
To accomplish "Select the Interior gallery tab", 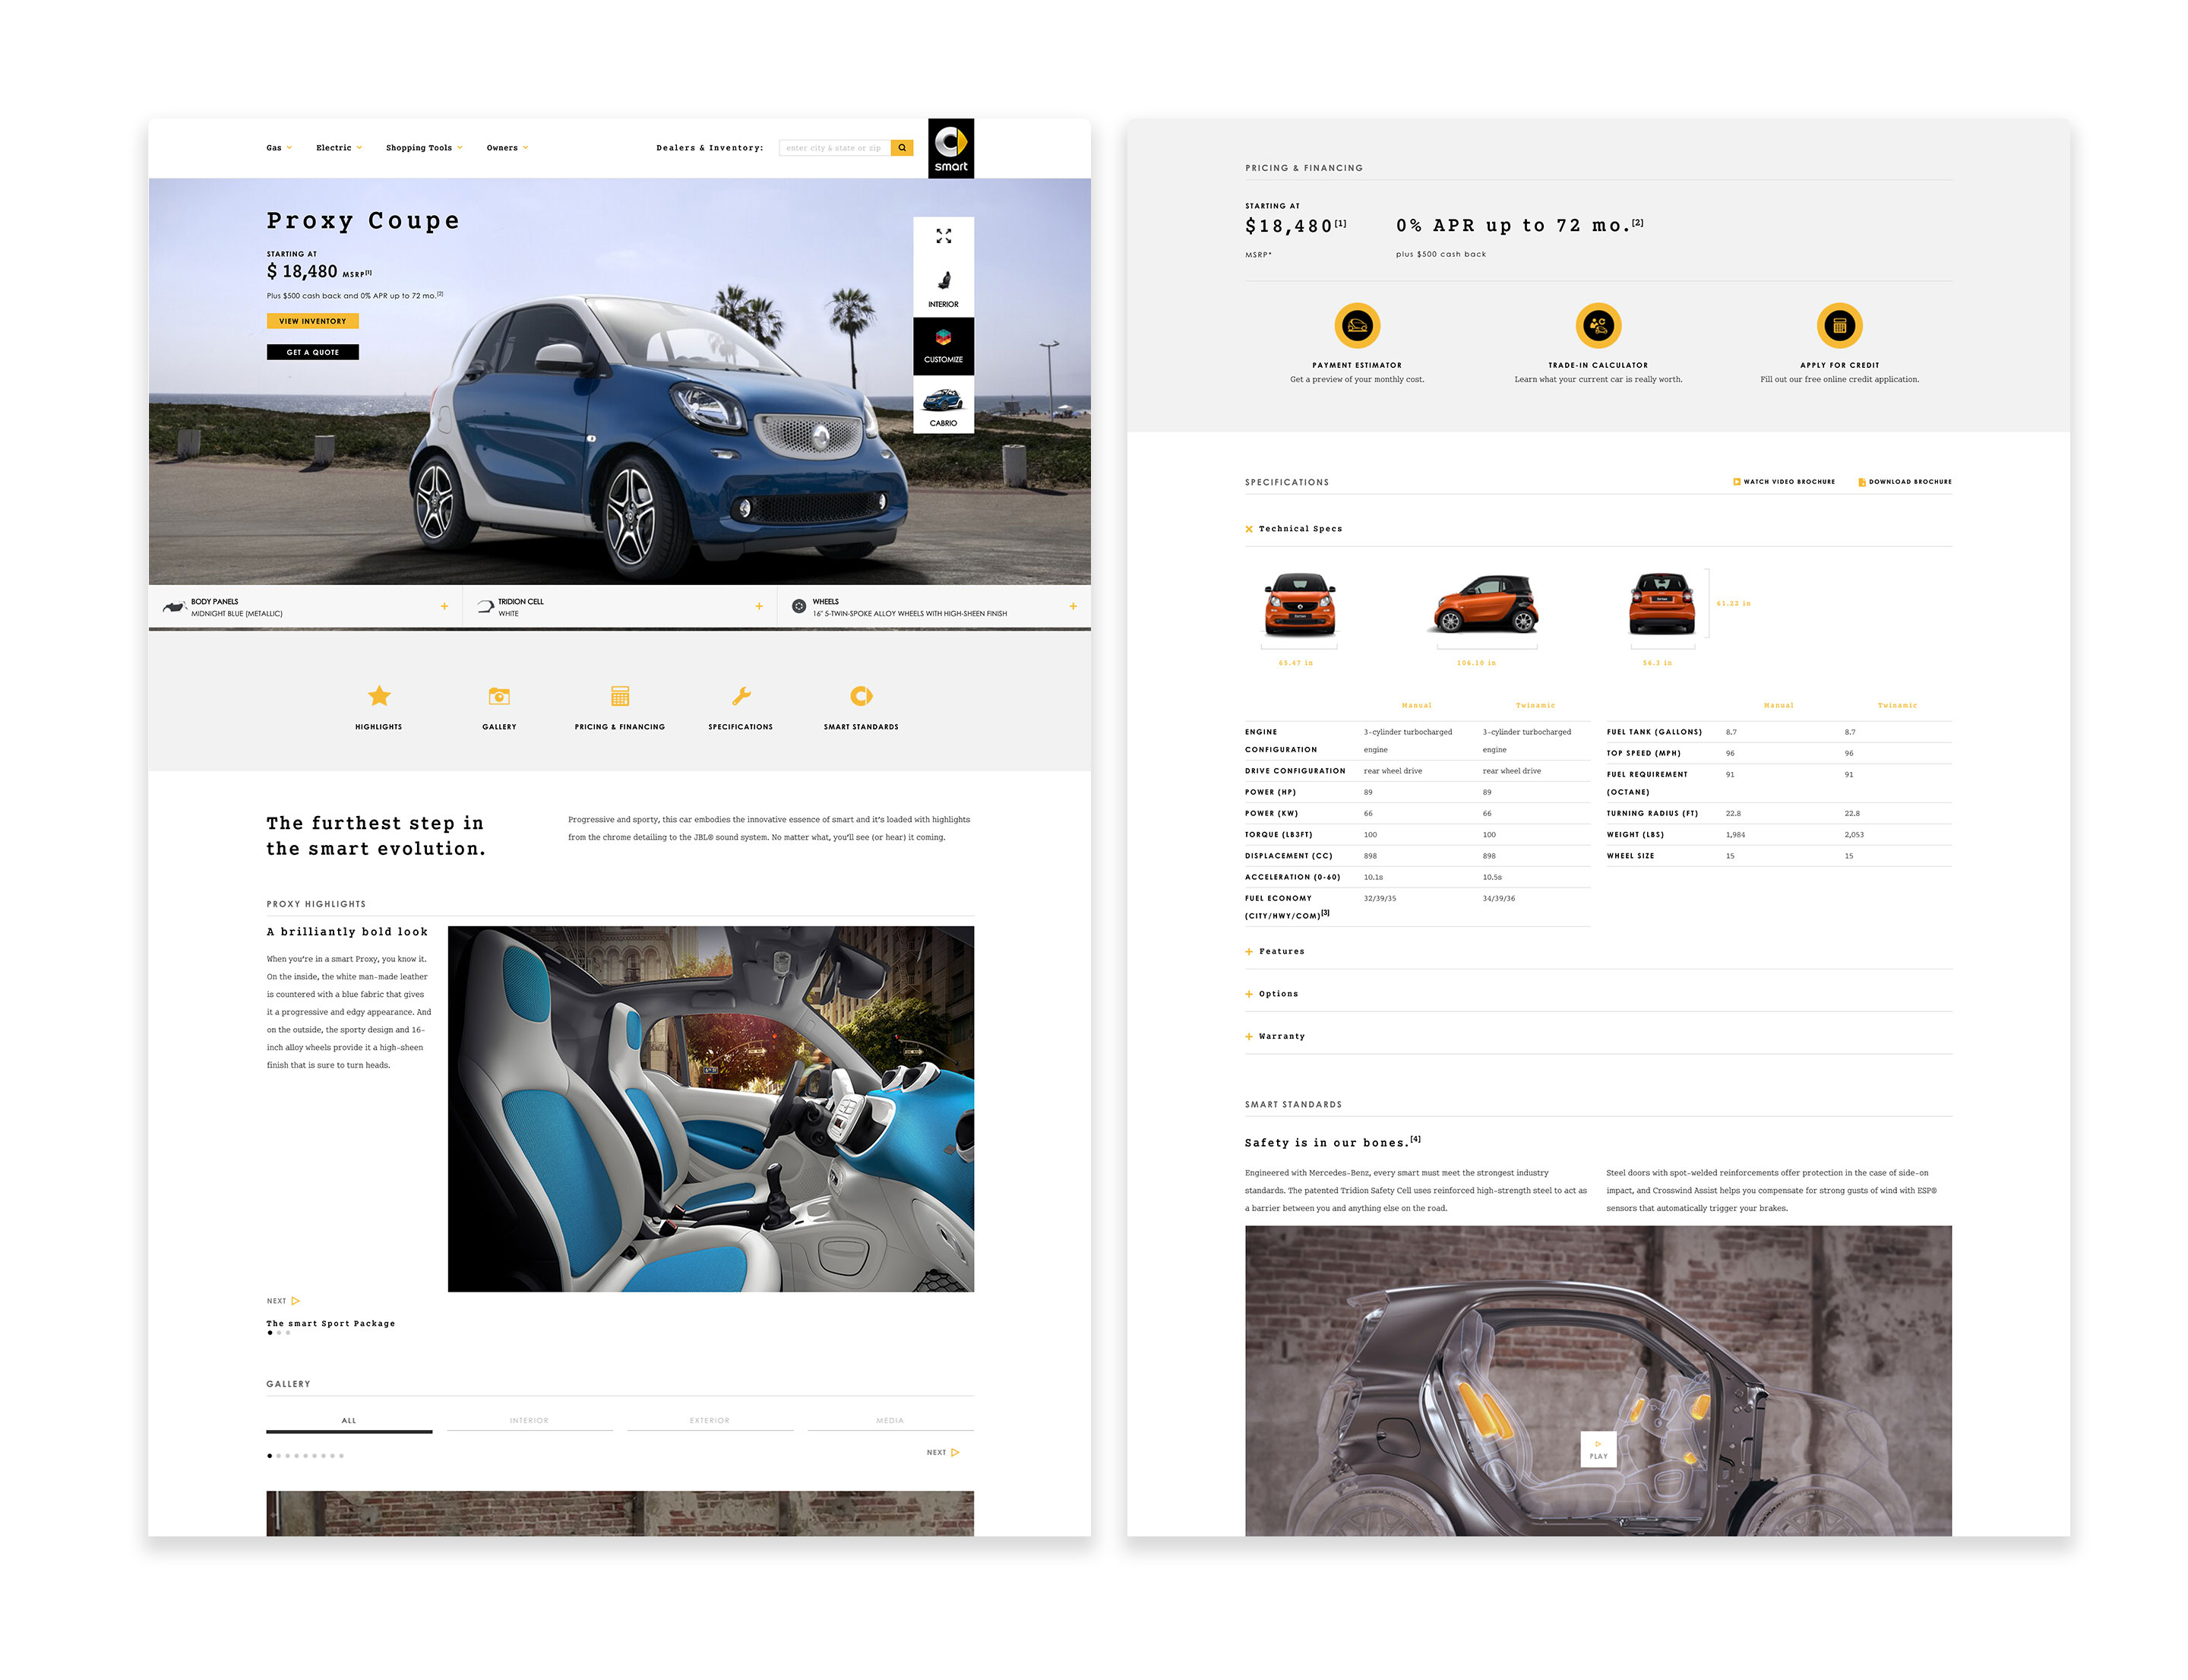I will (529, 1421).
